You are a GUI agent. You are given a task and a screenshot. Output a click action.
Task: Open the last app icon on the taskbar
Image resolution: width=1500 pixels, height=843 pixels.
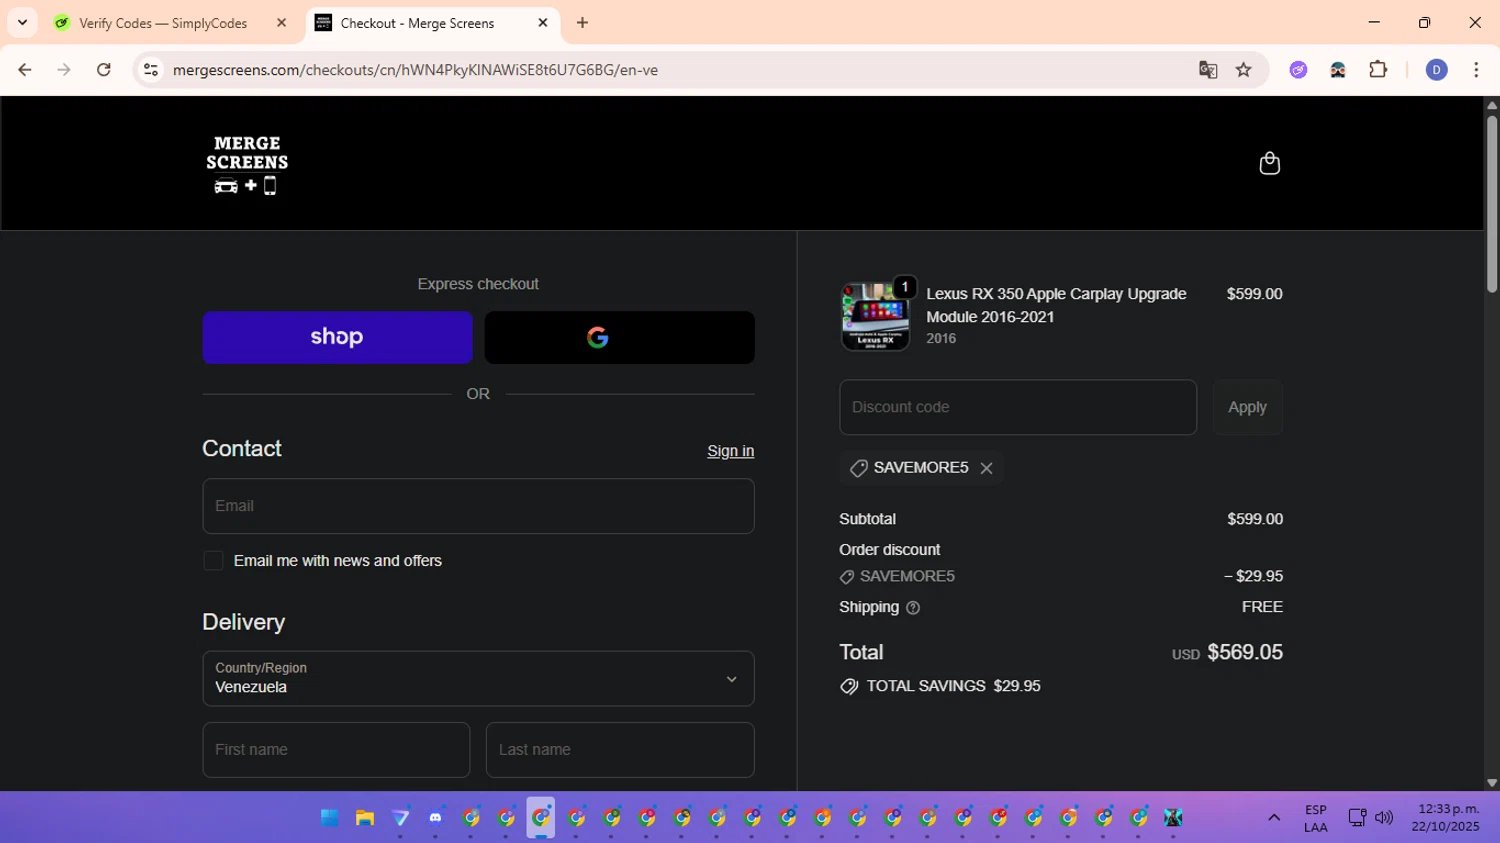coord(1173,818)
